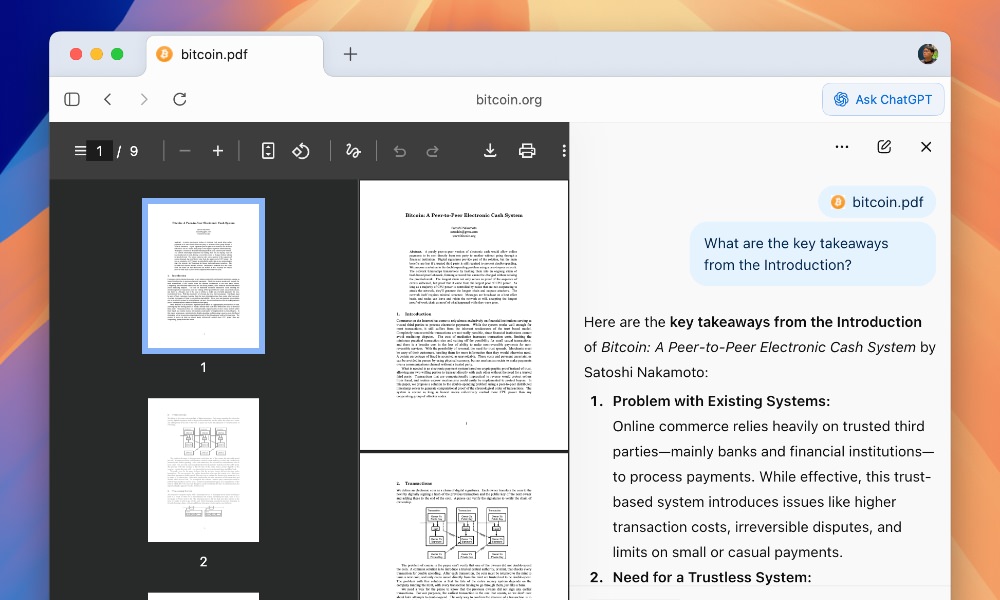Image resolution: width=1000 pixels, height=600 pixels.
Task: Rotate the PDF page
Action: pyautogui.click(x=302, y=150)
